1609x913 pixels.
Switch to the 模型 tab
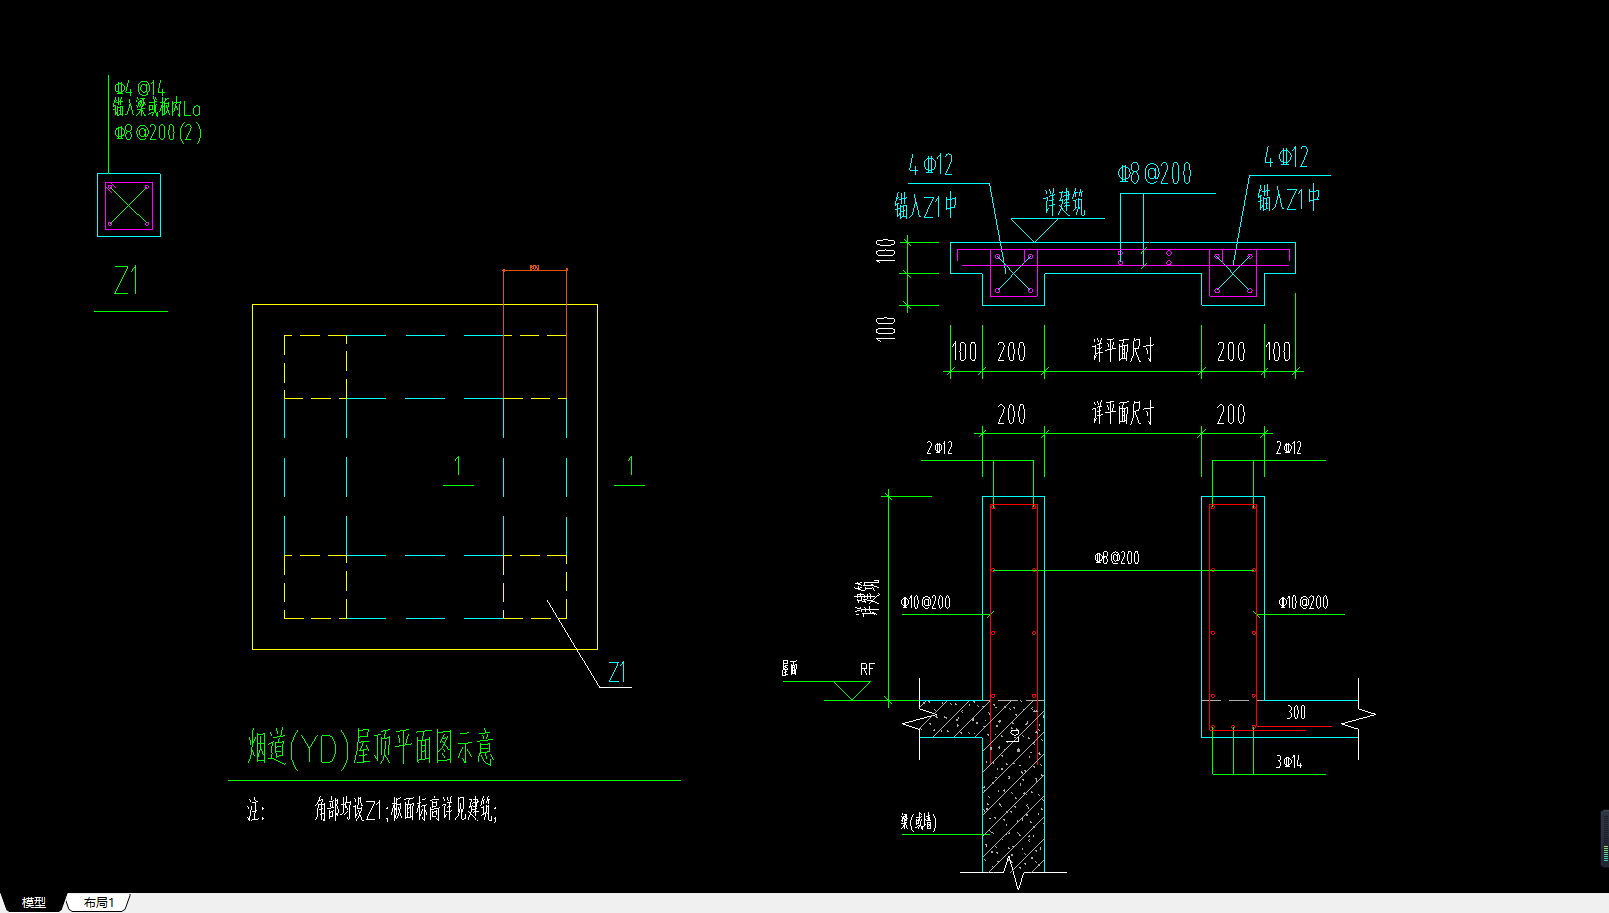(x=34, y=902)
